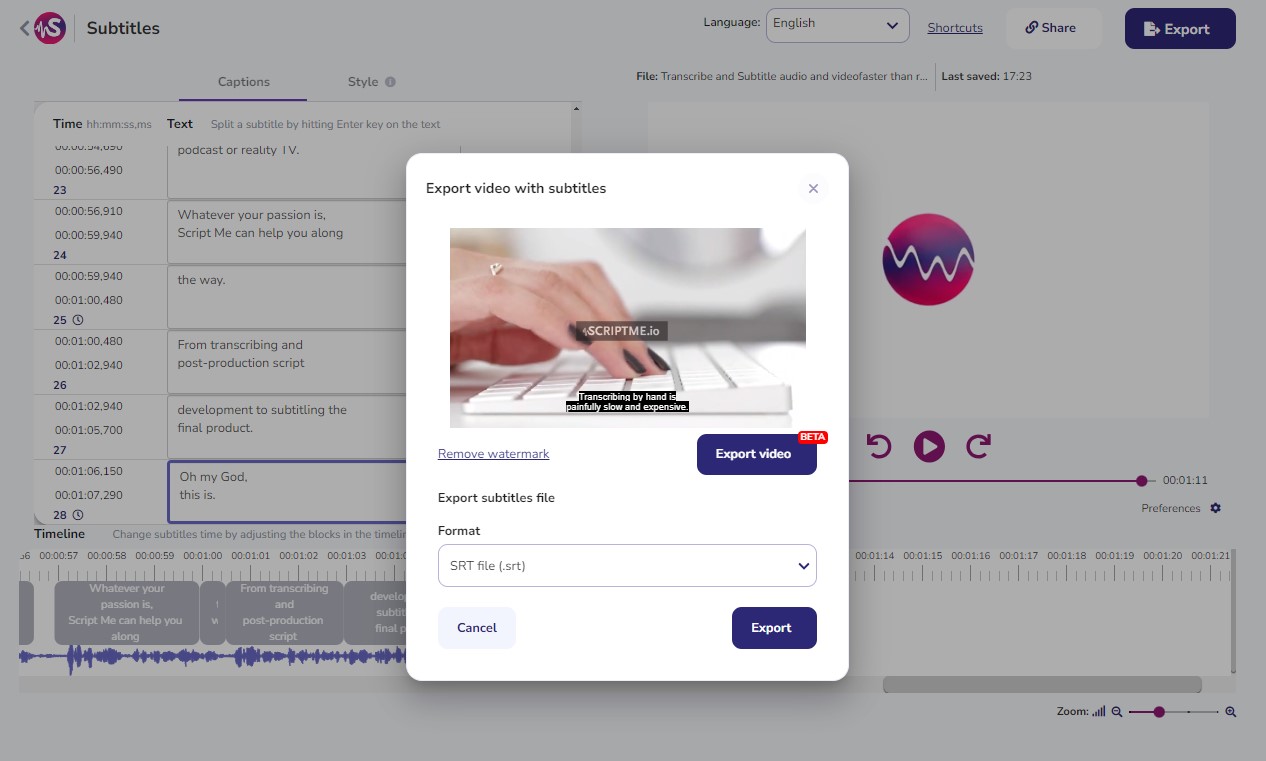Expand the SRT file format dropdown

(627, 566)
